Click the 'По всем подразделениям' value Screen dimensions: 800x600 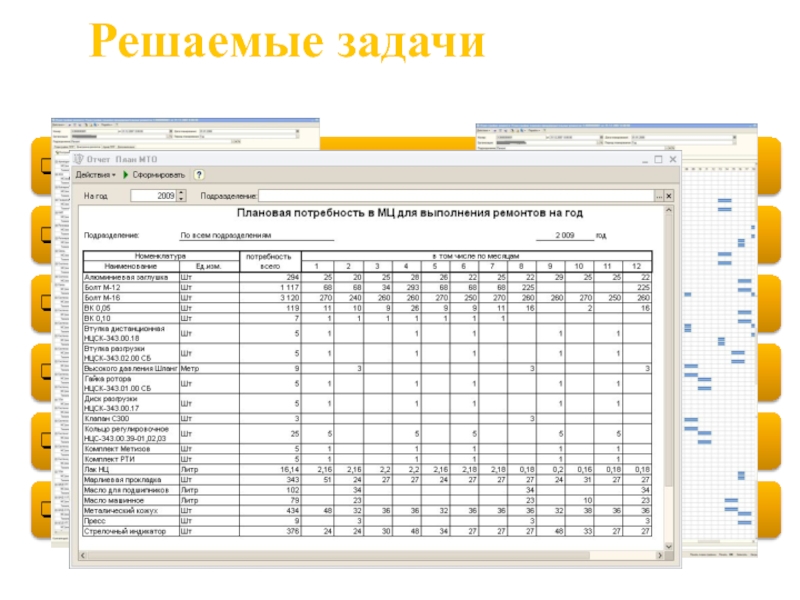tap(226, 235)
